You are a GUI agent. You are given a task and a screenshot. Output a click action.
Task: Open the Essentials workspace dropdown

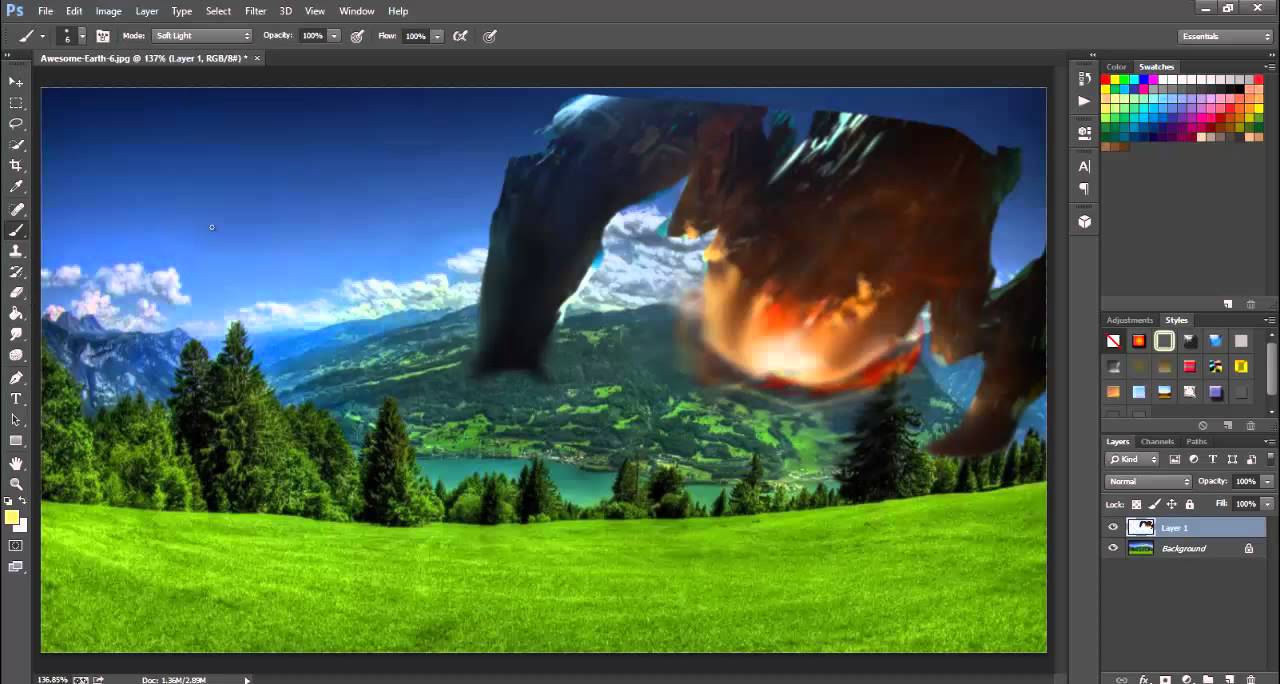[1226, 36]
